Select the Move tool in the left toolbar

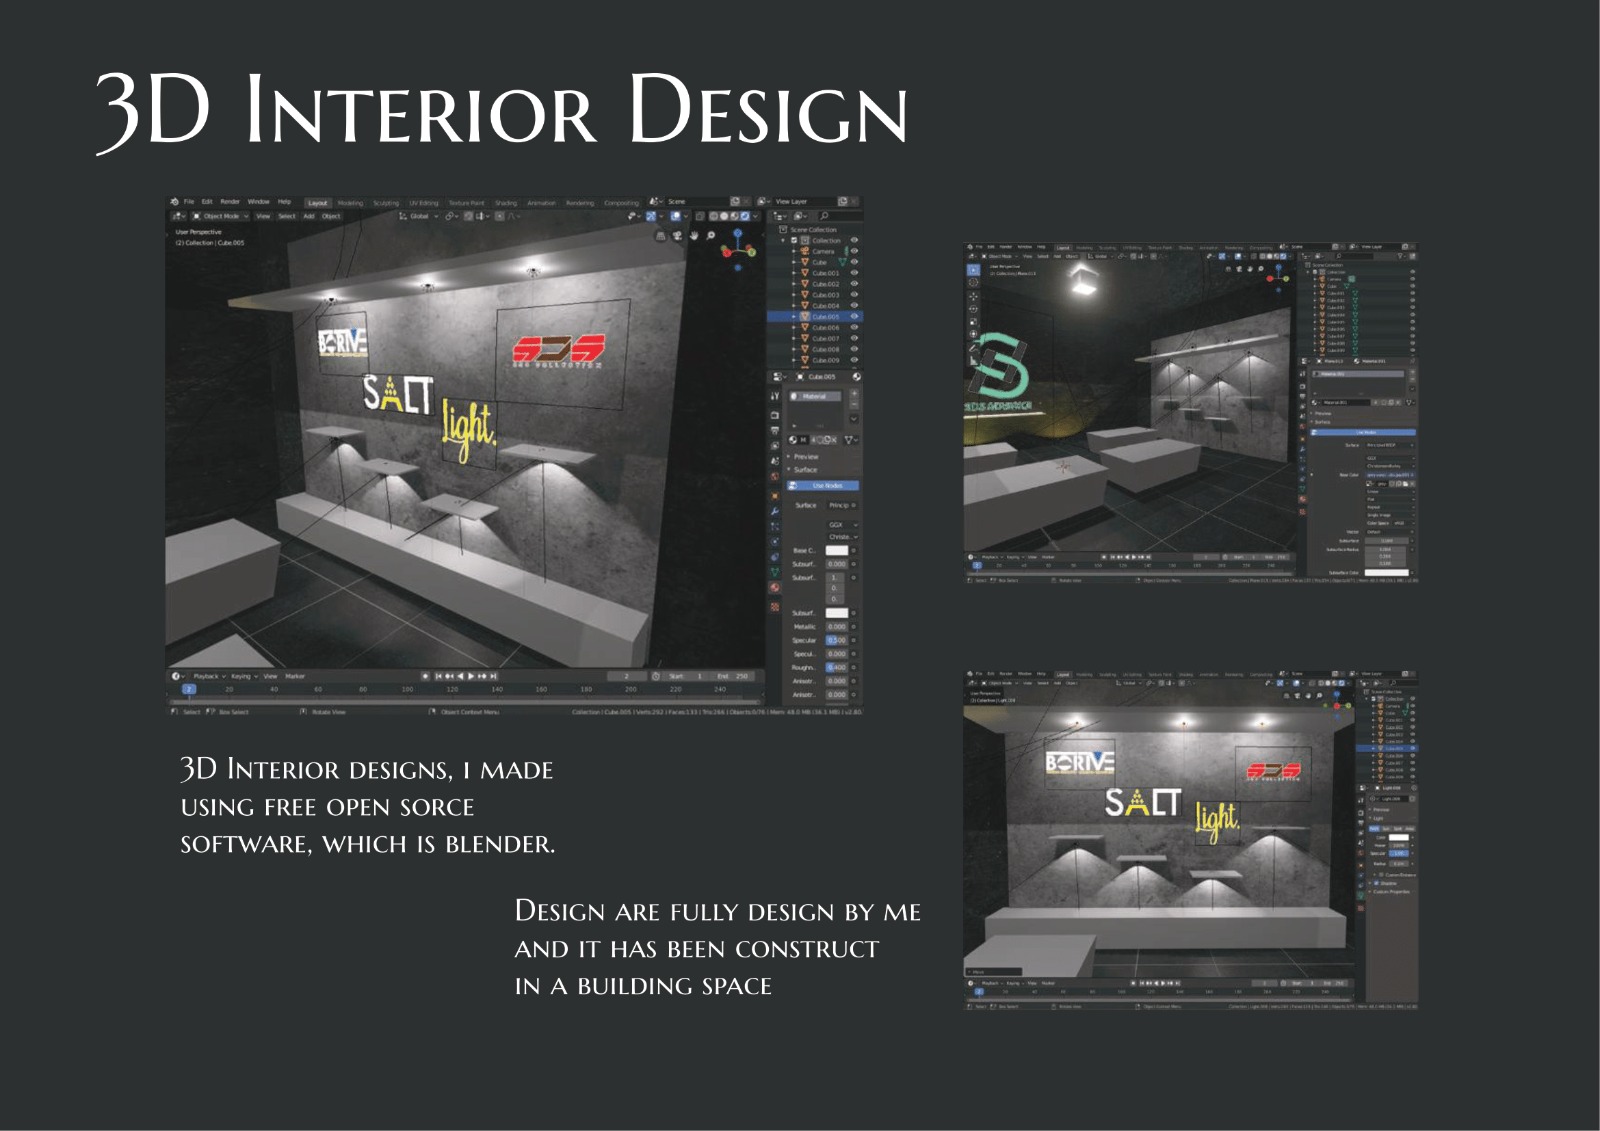(973, 296)
